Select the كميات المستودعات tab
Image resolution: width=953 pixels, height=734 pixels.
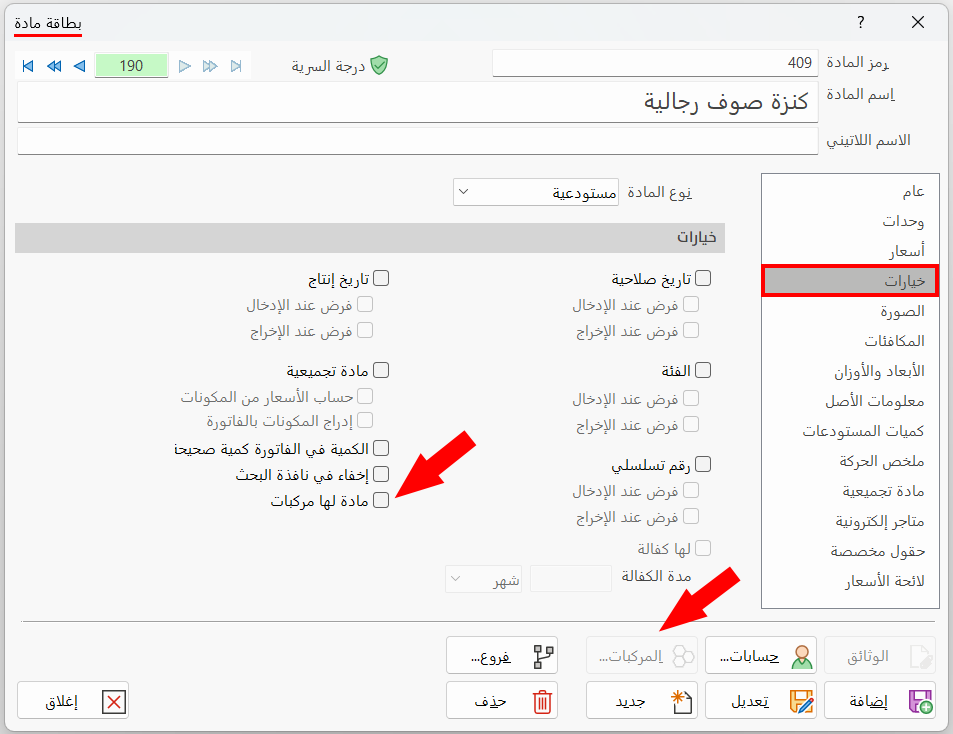[850, 431]
